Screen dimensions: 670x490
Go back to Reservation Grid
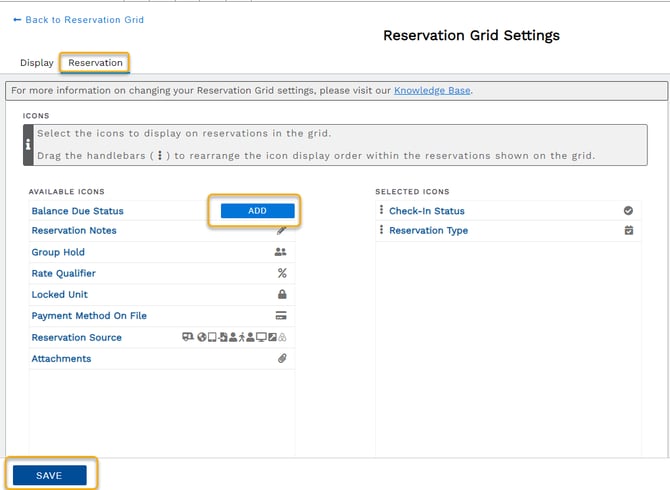[78, 20]
